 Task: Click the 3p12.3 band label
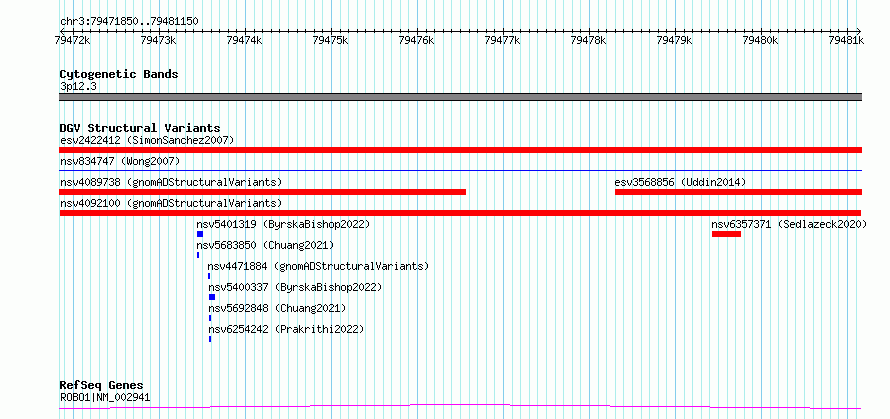pyautogui.click(x=78, y=86)
